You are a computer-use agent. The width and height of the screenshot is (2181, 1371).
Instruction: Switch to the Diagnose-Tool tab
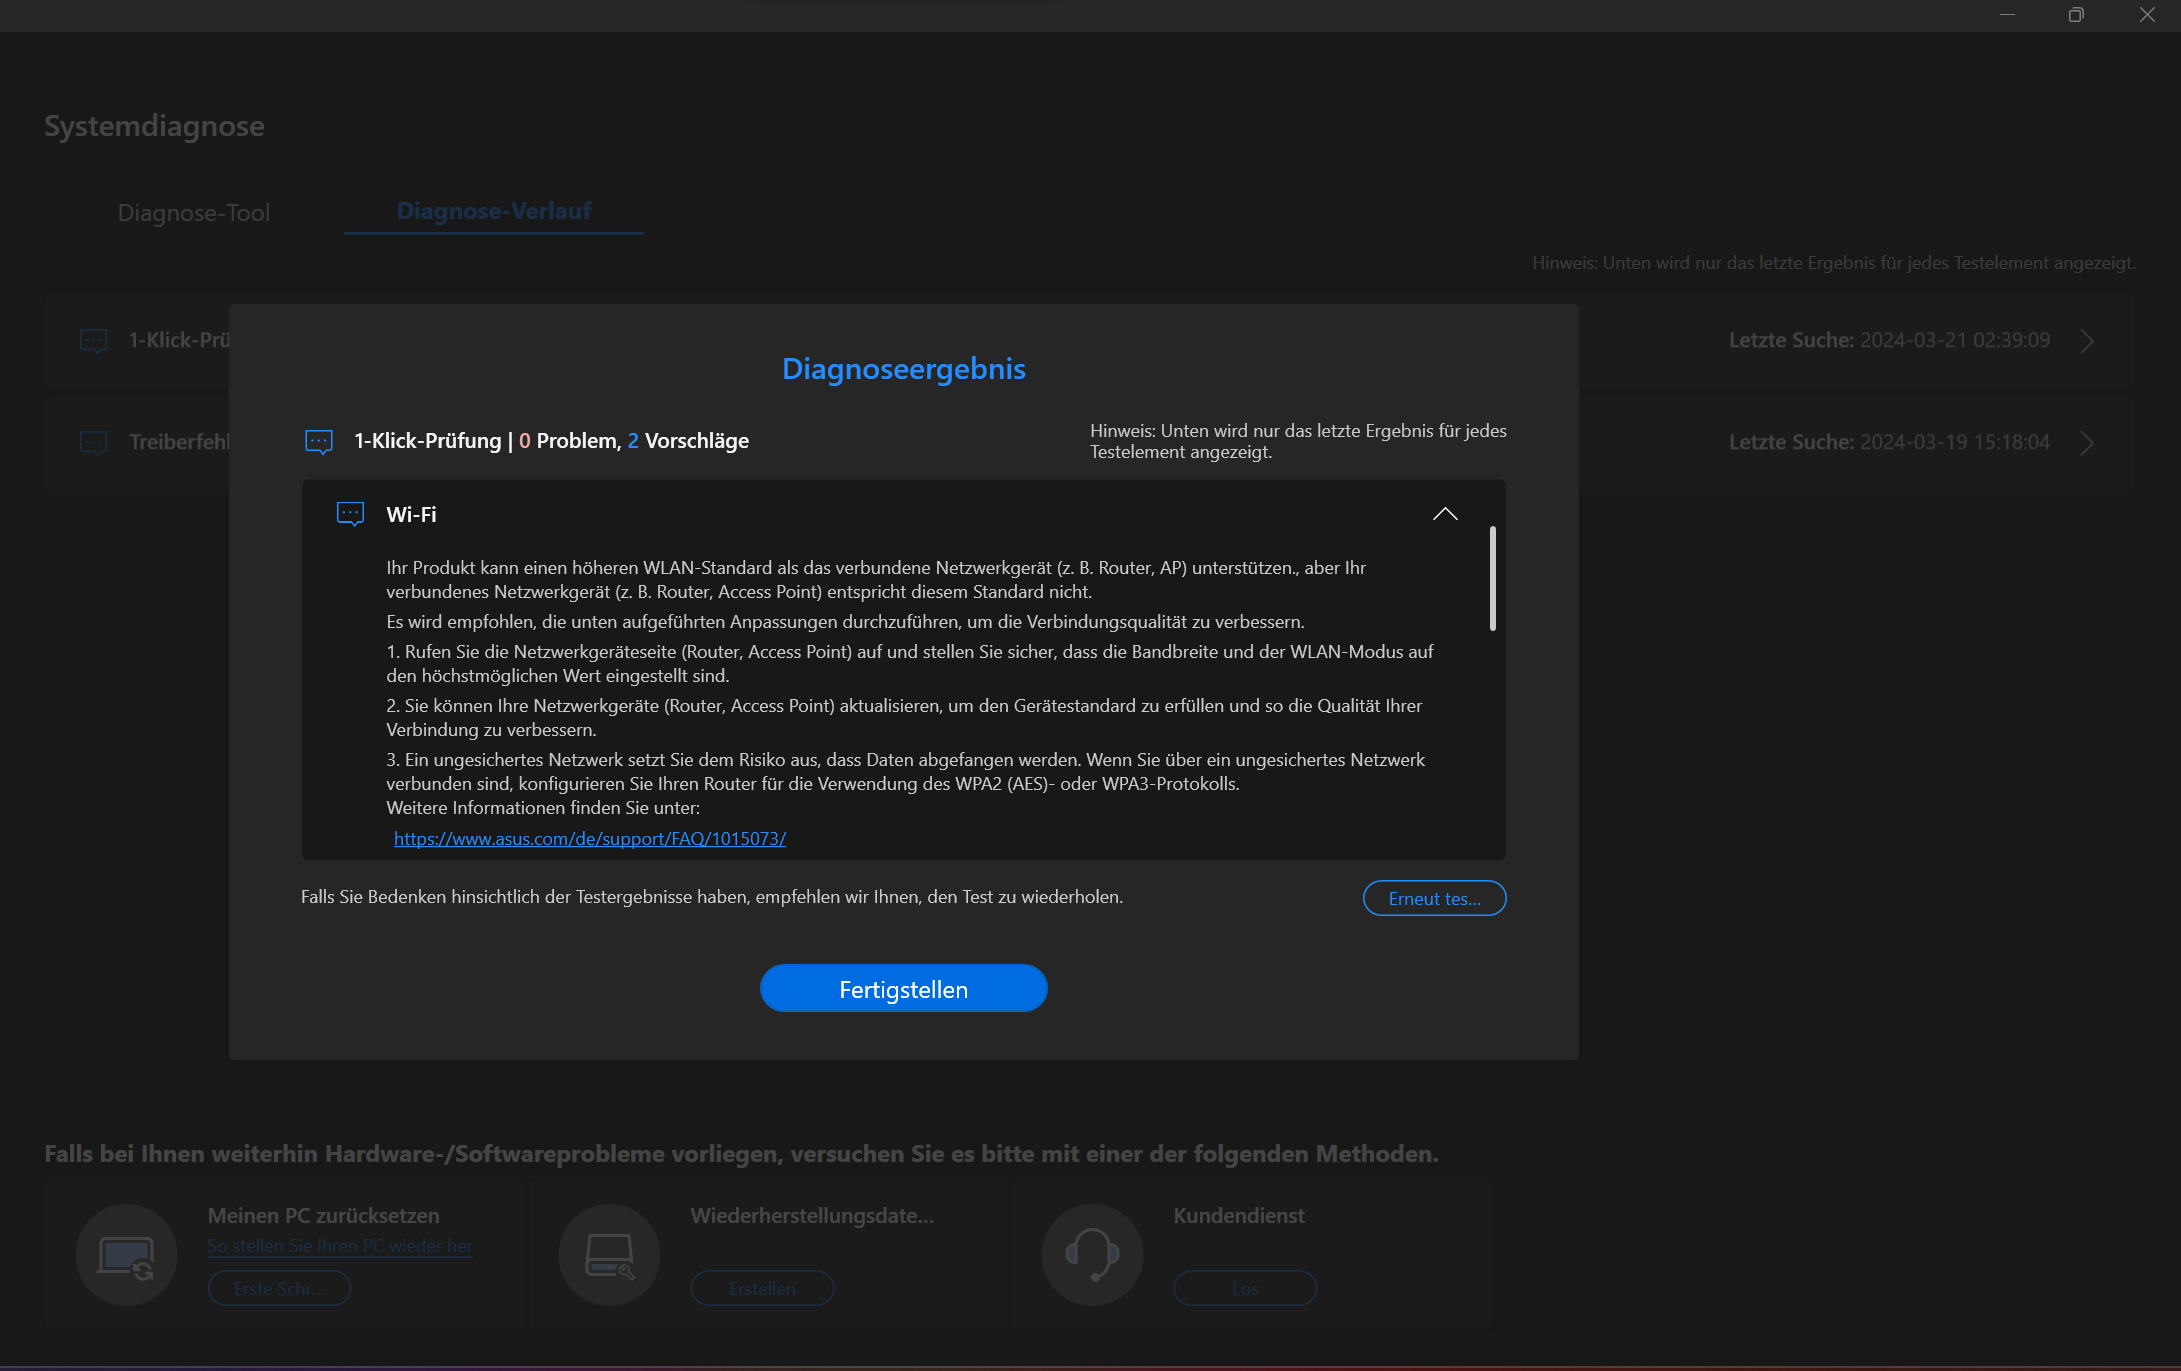(194, 213)
